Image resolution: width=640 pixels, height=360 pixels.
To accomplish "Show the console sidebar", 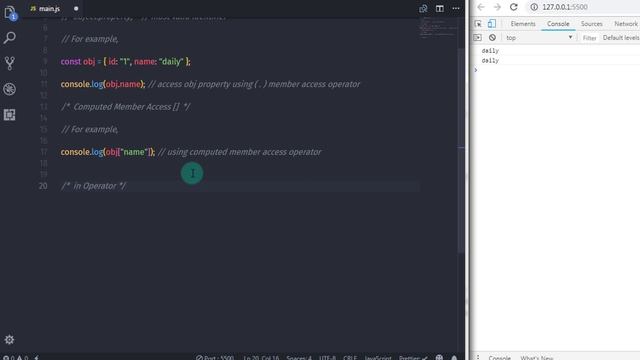I will pyautogui.click(x=477, y=38).
